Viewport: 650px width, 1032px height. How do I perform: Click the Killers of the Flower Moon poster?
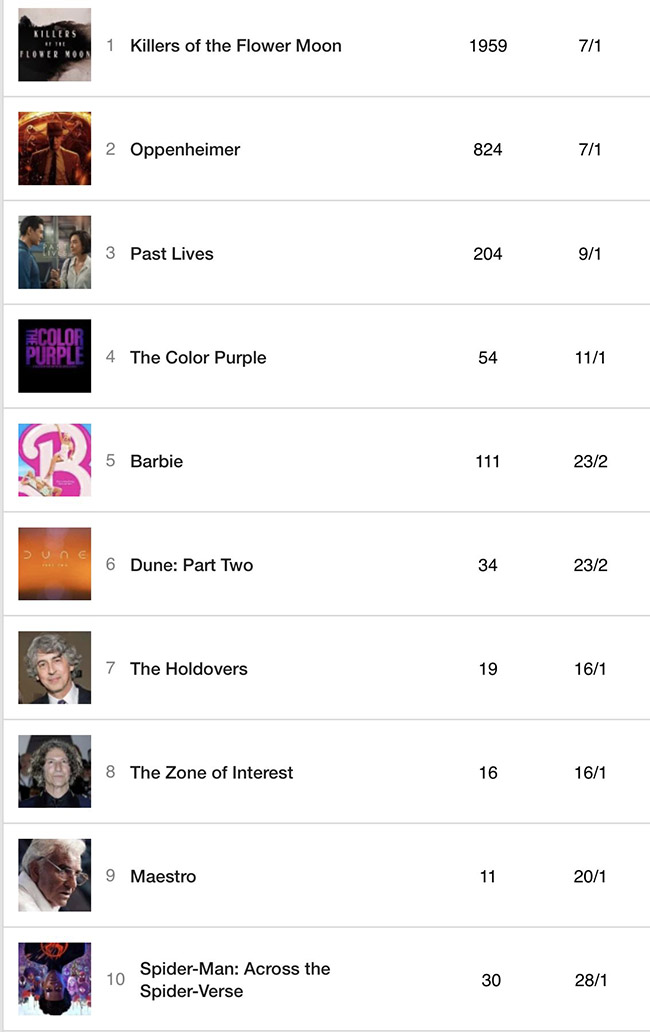point(54,45)
